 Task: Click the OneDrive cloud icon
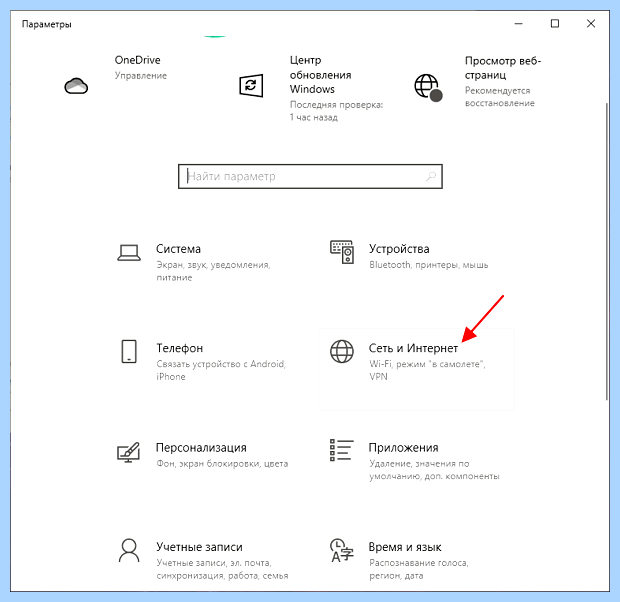[x=76, y=86]
